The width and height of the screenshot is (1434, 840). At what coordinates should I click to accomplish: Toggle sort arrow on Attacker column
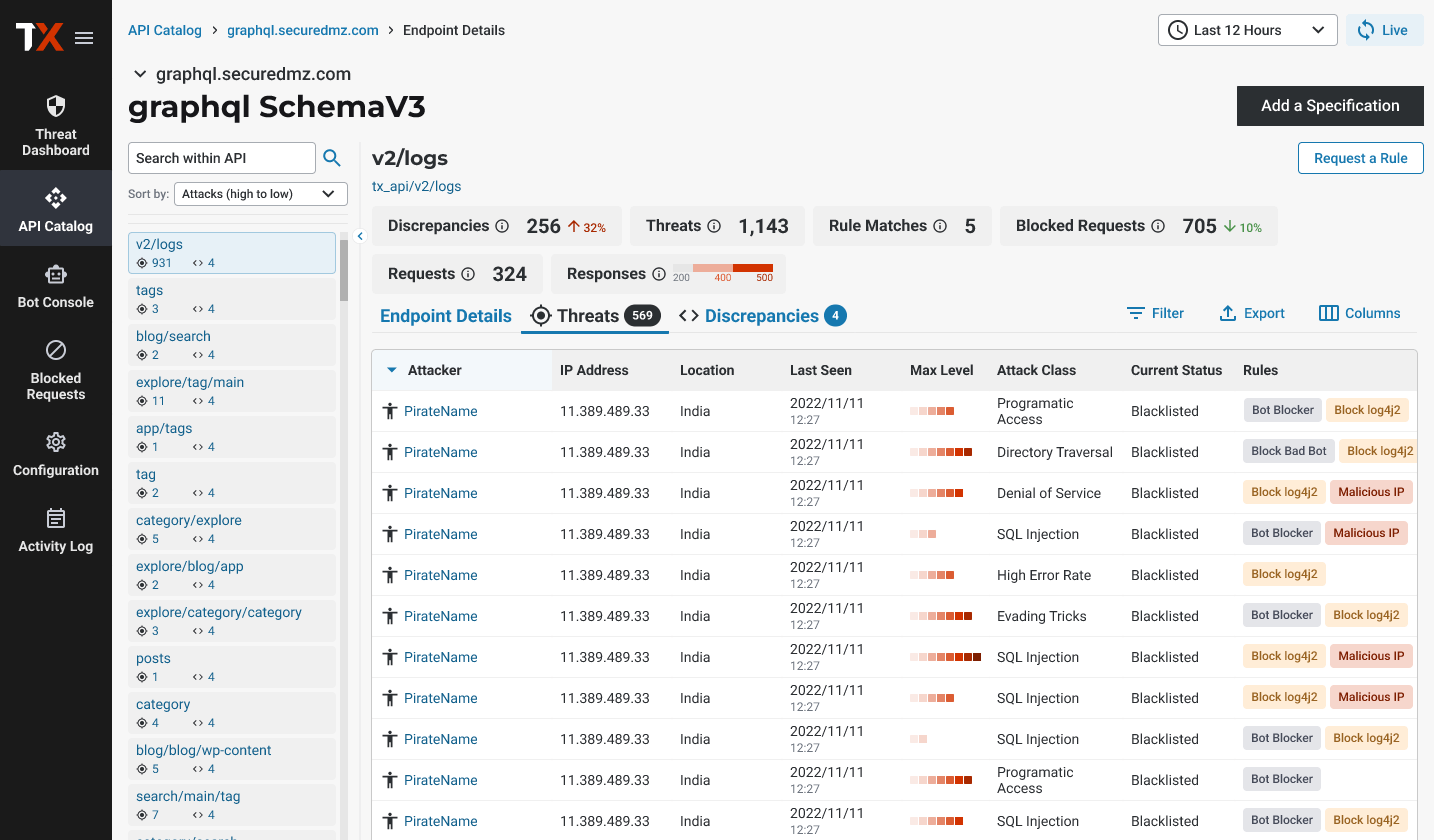(x=391, y=370)
